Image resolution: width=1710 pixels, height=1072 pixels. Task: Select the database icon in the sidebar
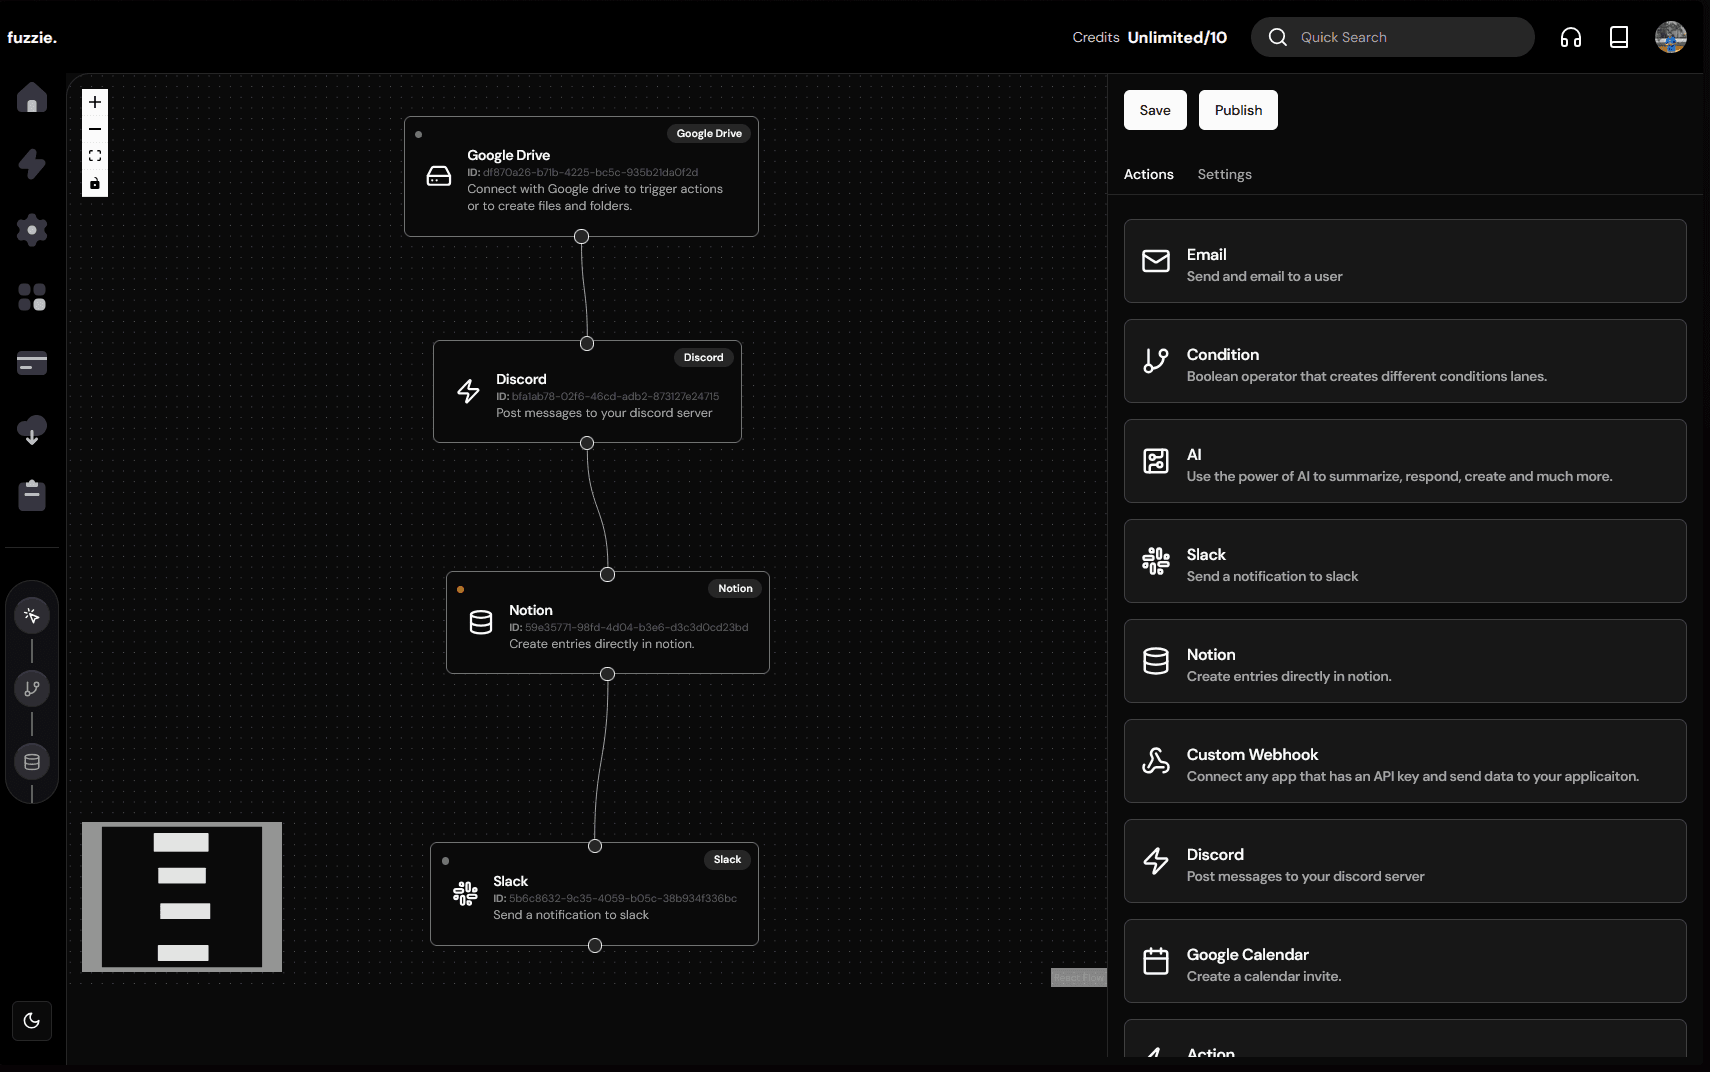point(32,762)
